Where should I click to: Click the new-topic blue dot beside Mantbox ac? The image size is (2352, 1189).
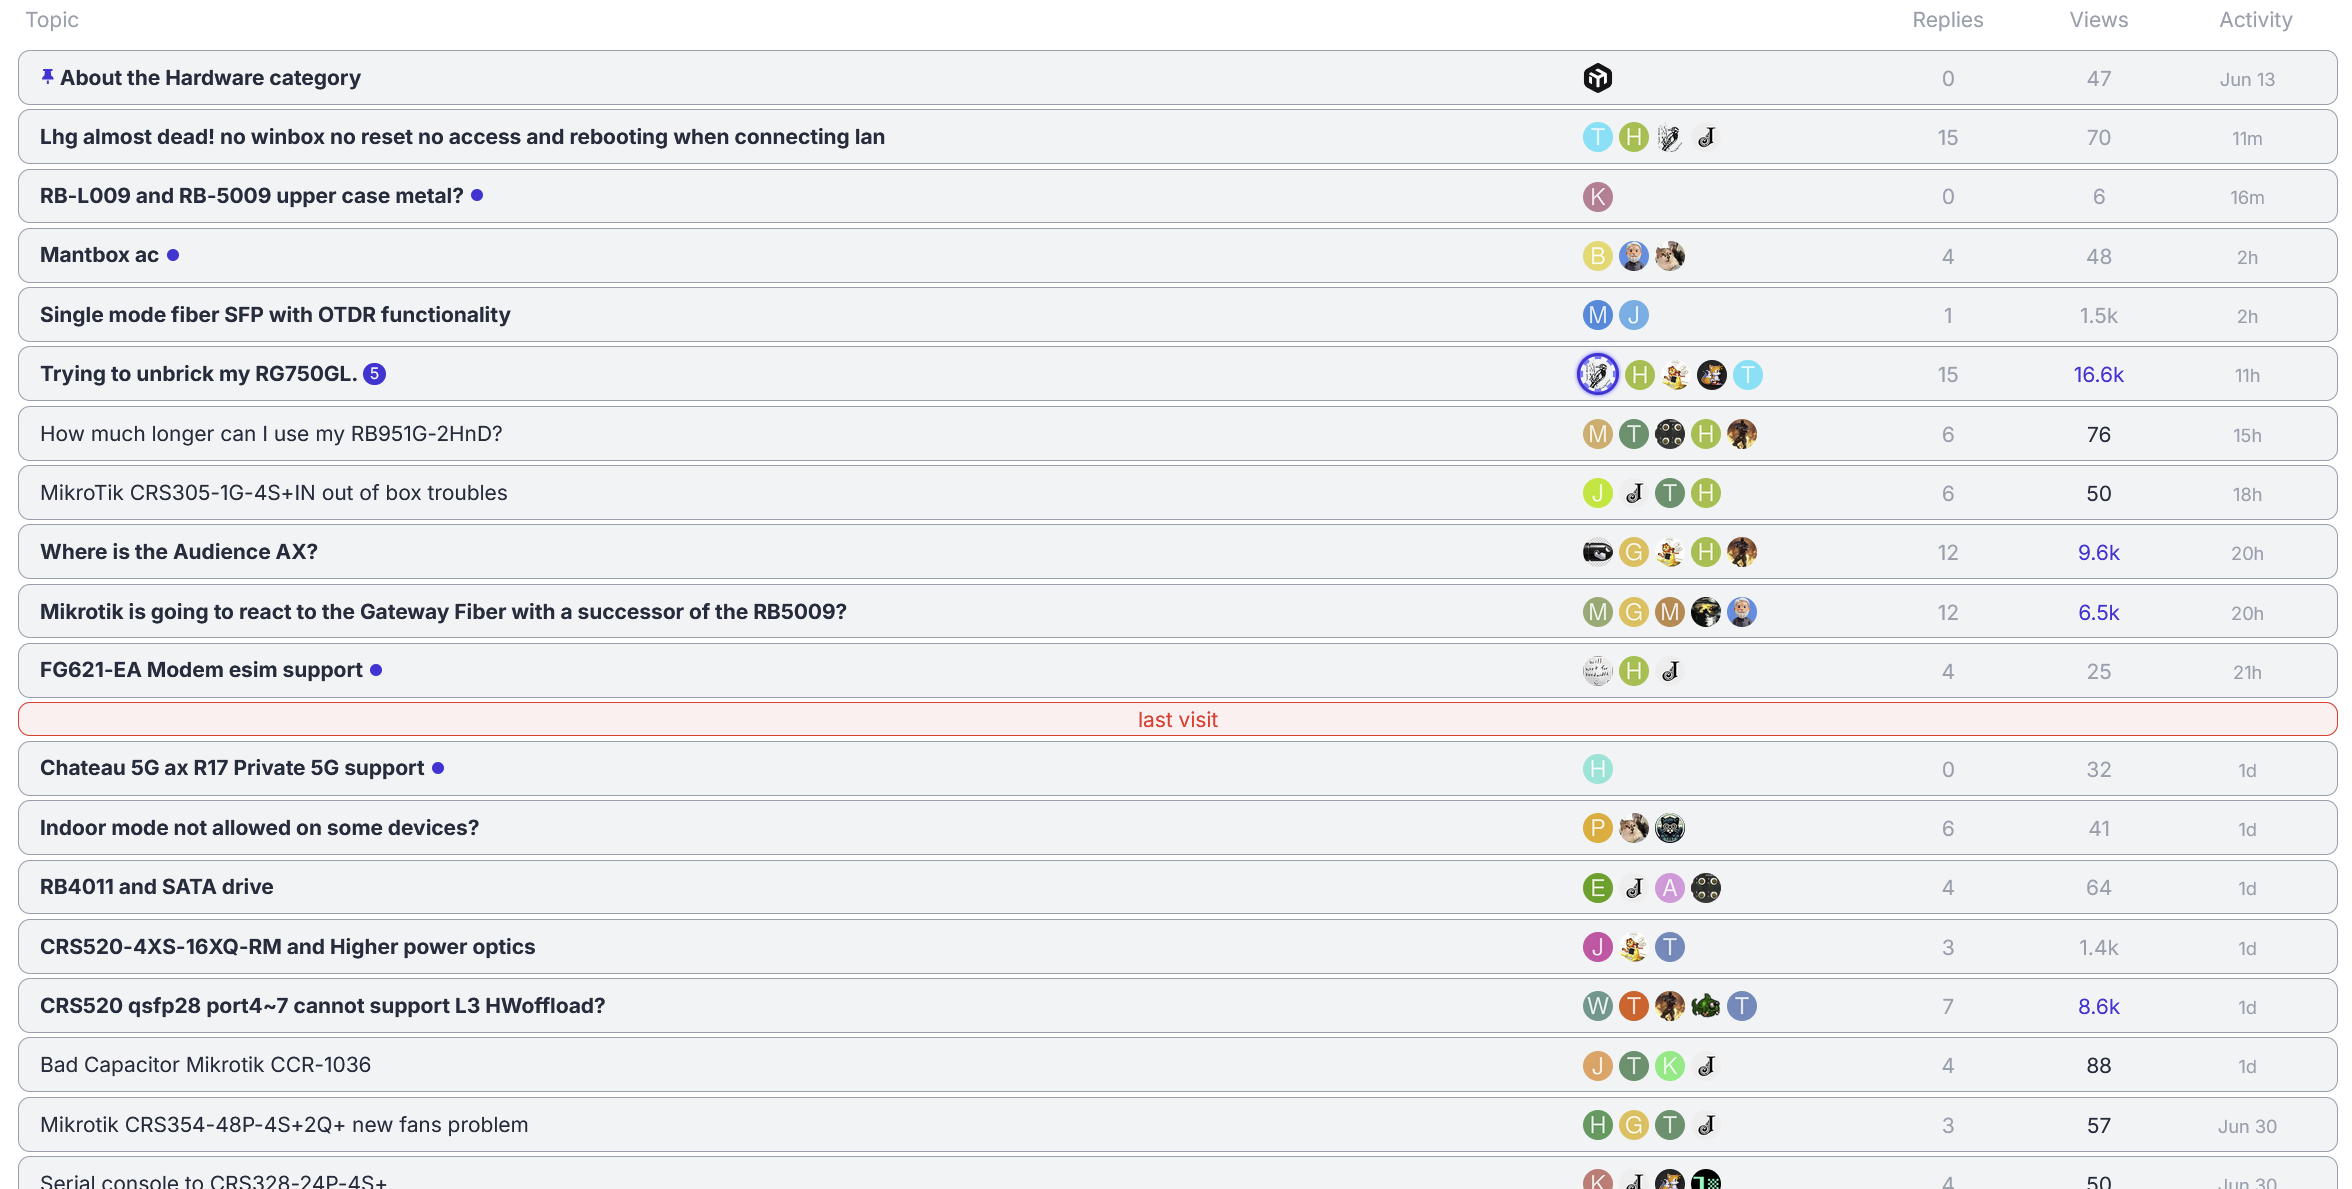(173, 255)
